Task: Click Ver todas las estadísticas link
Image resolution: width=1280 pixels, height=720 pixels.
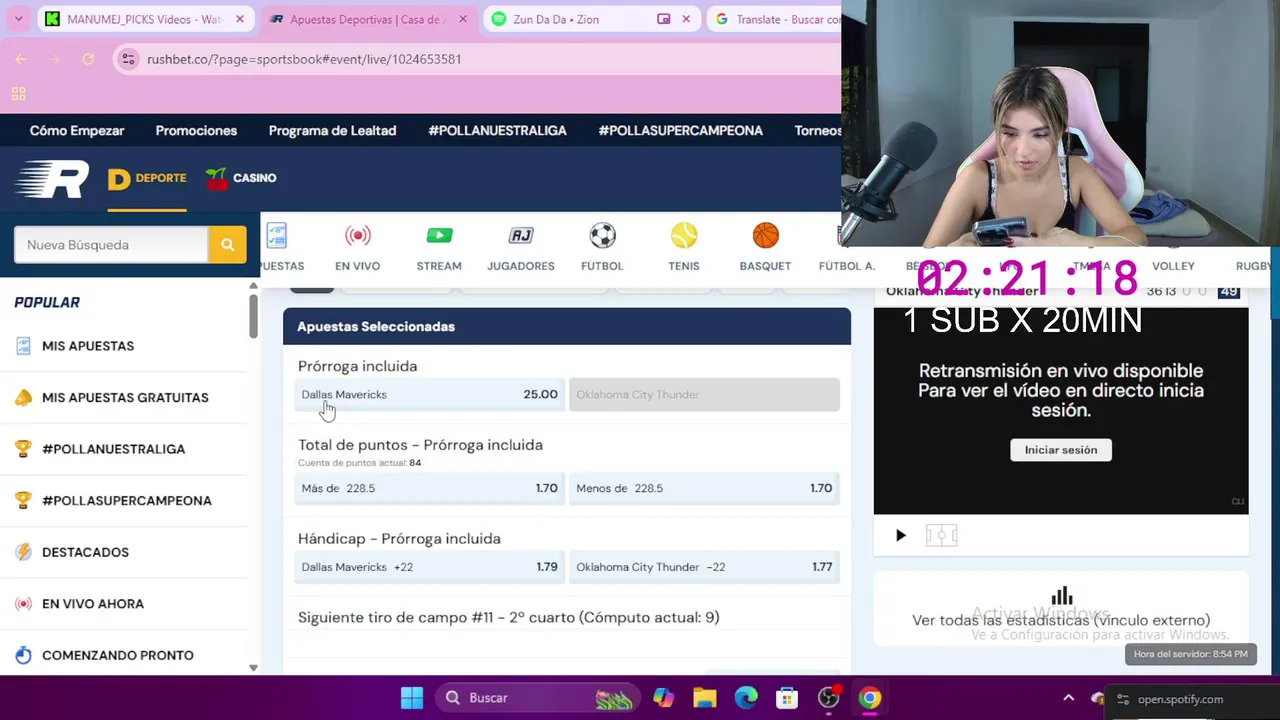Action: (x=1061, y=620)
